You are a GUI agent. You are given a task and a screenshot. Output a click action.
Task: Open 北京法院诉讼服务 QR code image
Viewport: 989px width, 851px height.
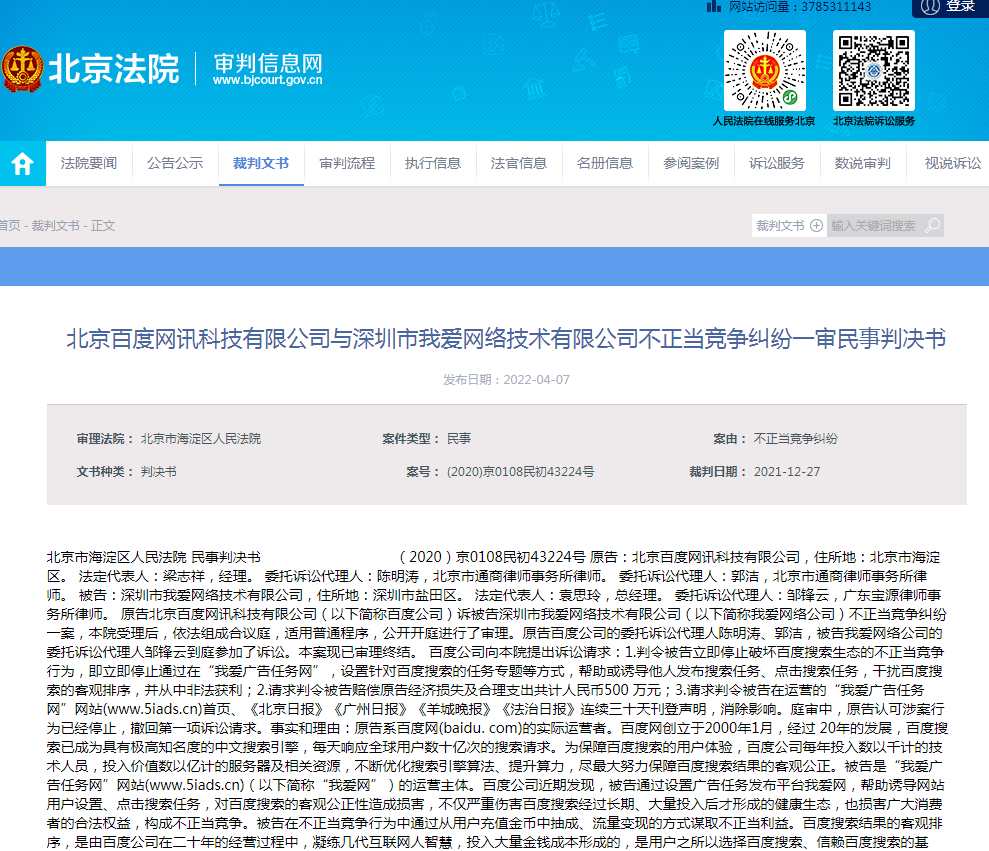point(873,71)
